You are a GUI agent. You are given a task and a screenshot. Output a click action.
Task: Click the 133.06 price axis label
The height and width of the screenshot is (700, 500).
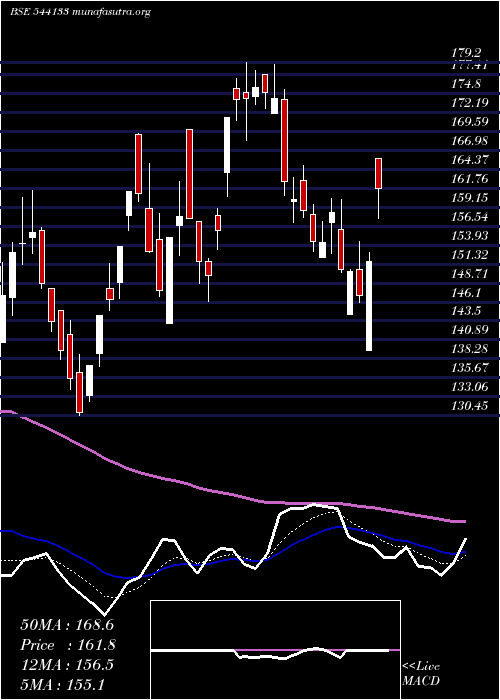coord(471,387)
